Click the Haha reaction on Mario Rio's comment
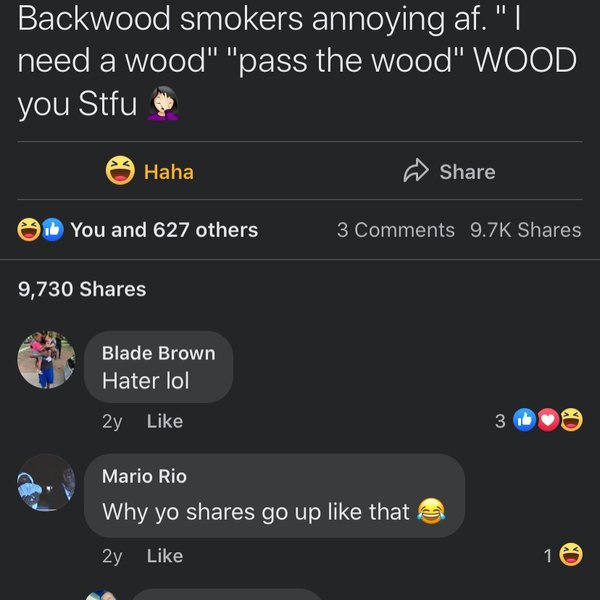 click(571, 554)
